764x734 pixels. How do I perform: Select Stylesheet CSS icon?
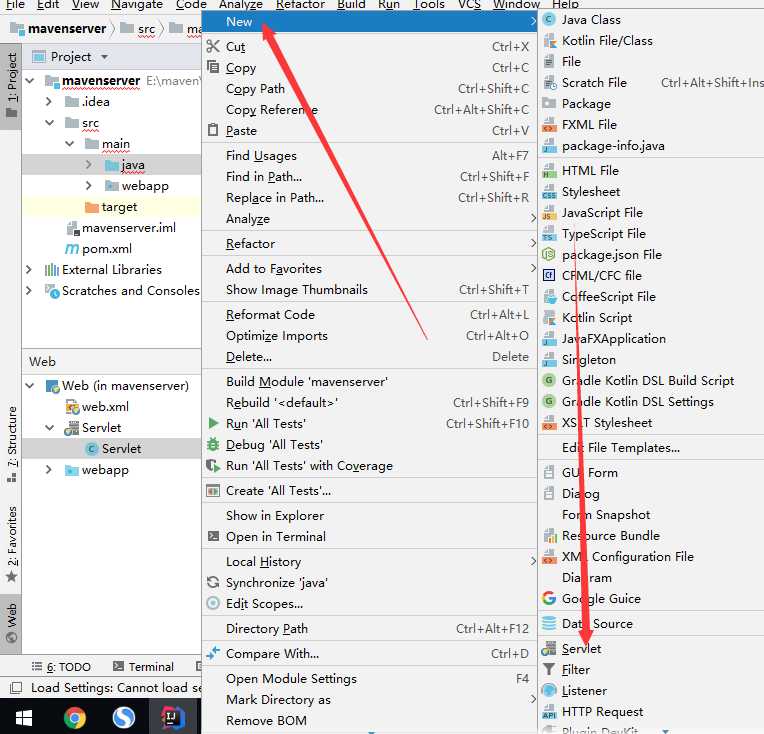[x=550, y=192]
